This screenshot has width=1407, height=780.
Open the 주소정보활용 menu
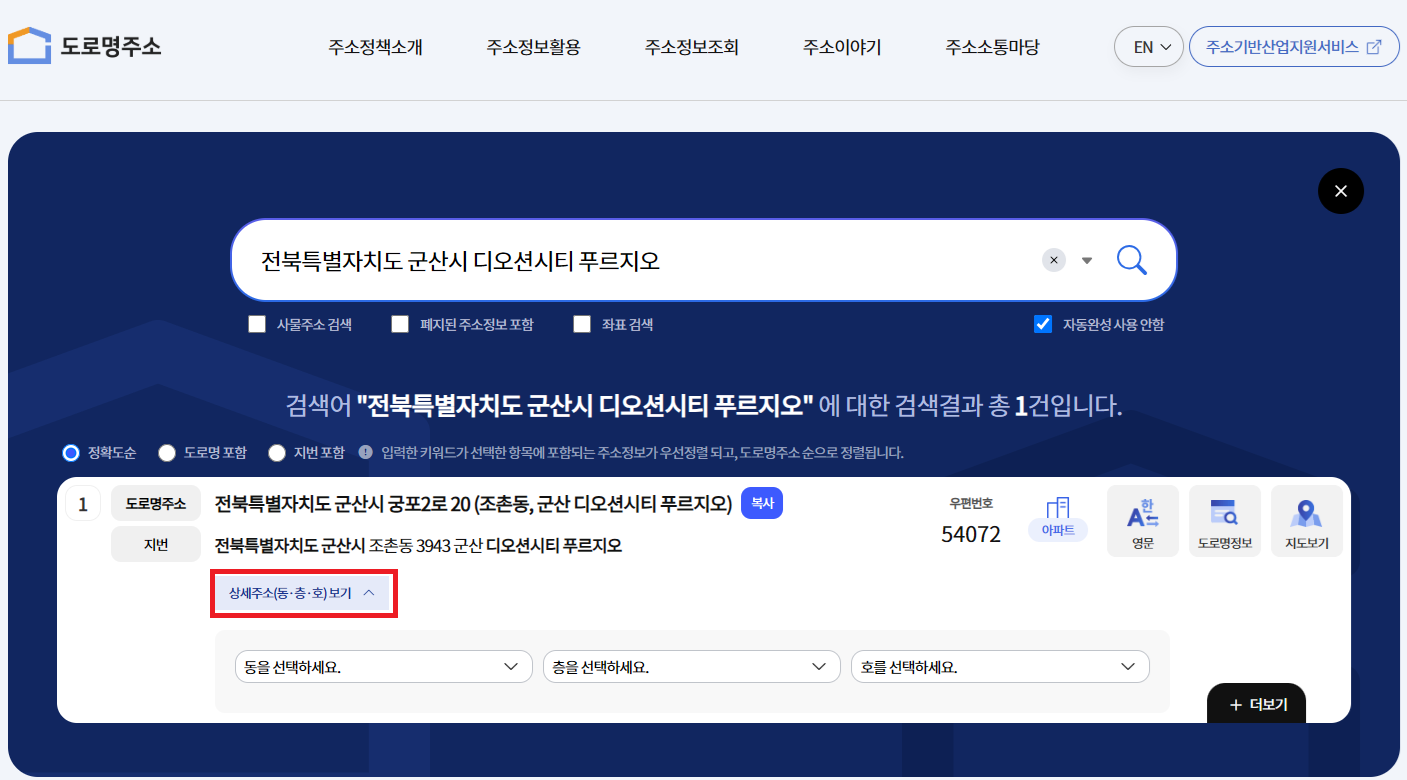pyautogui.click(x=533, y=47)
